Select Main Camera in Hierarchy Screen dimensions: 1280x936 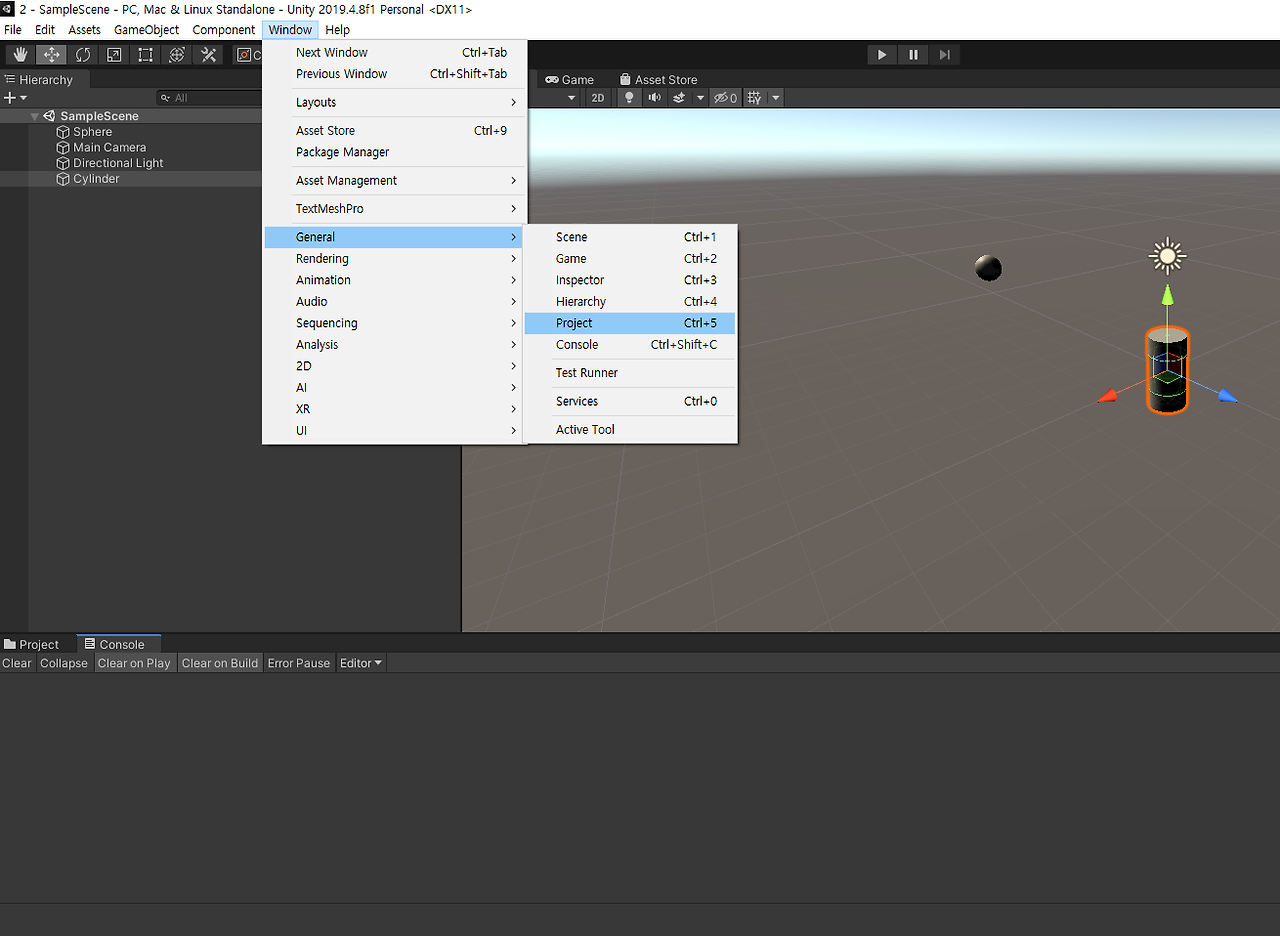pyautogui.click(x=109, y=147)
